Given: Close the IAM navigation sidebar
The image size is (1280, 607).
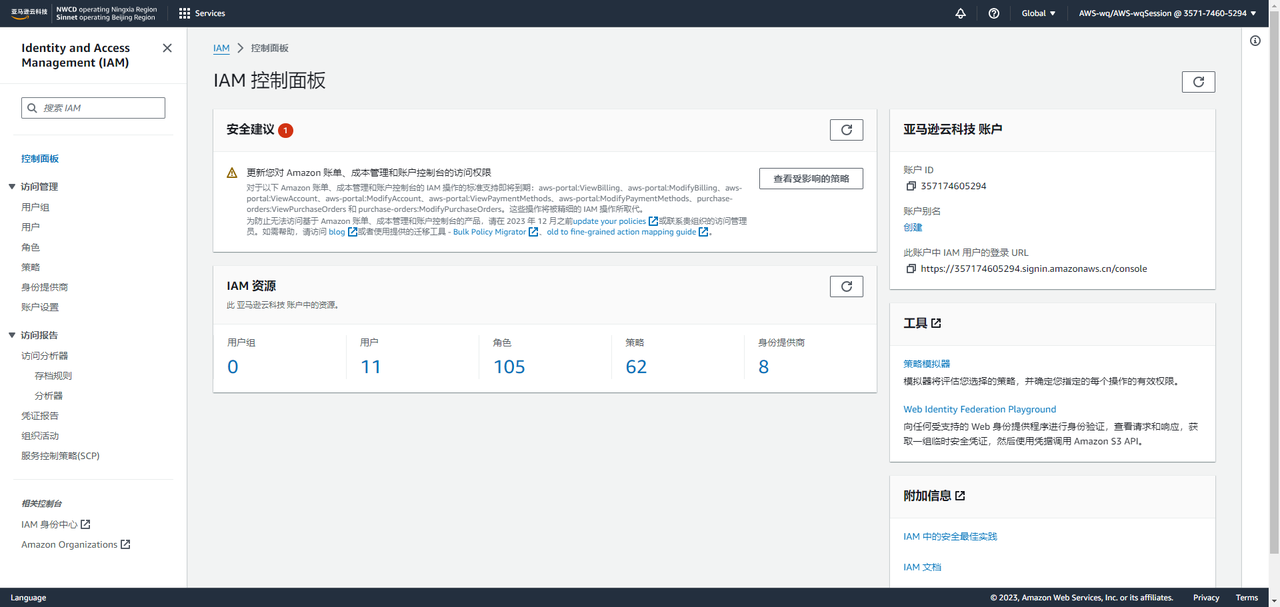Looking at the screenshot, I should coord(167,48).
